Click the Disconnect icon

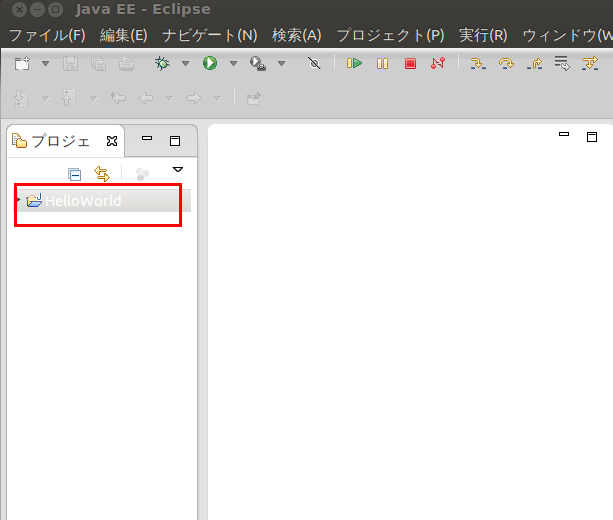point(438,63)
